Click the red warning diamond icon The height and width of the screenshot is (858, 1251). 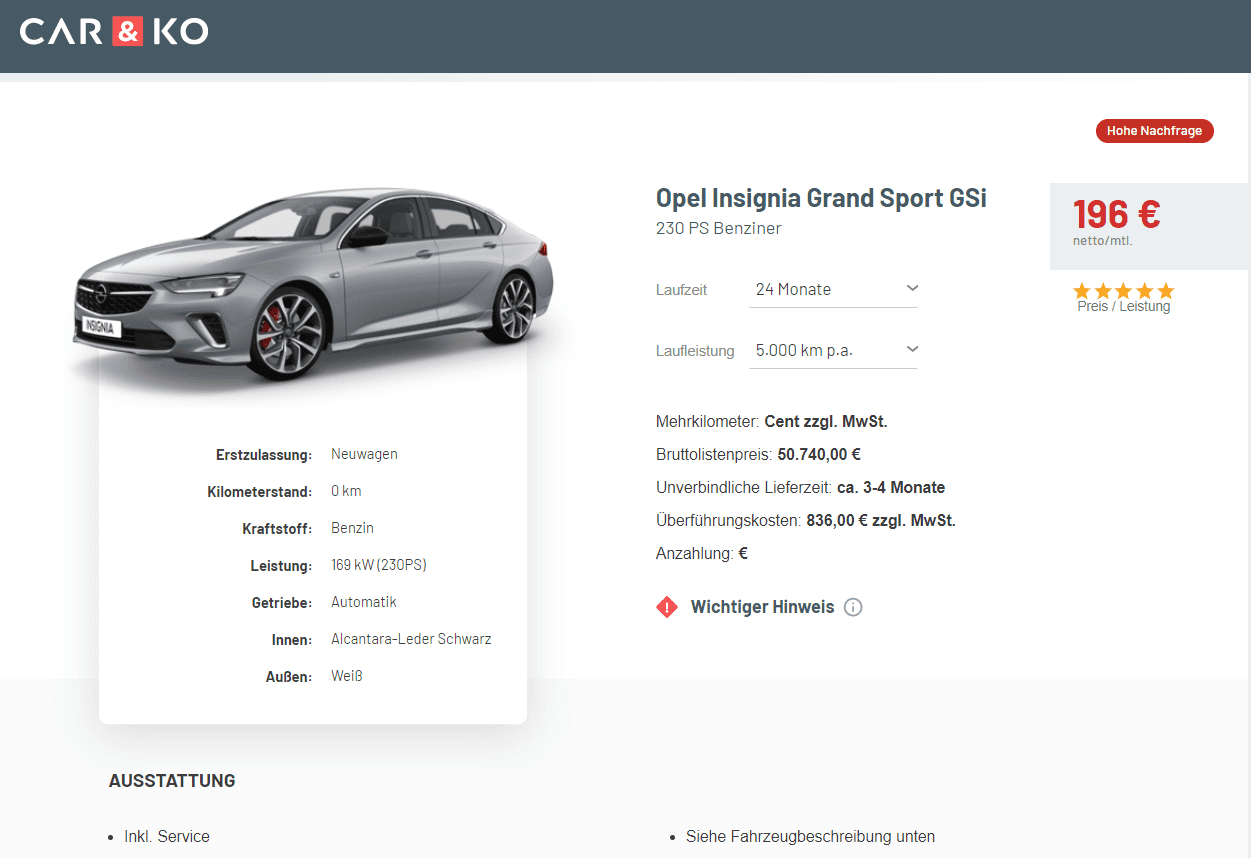667,607
